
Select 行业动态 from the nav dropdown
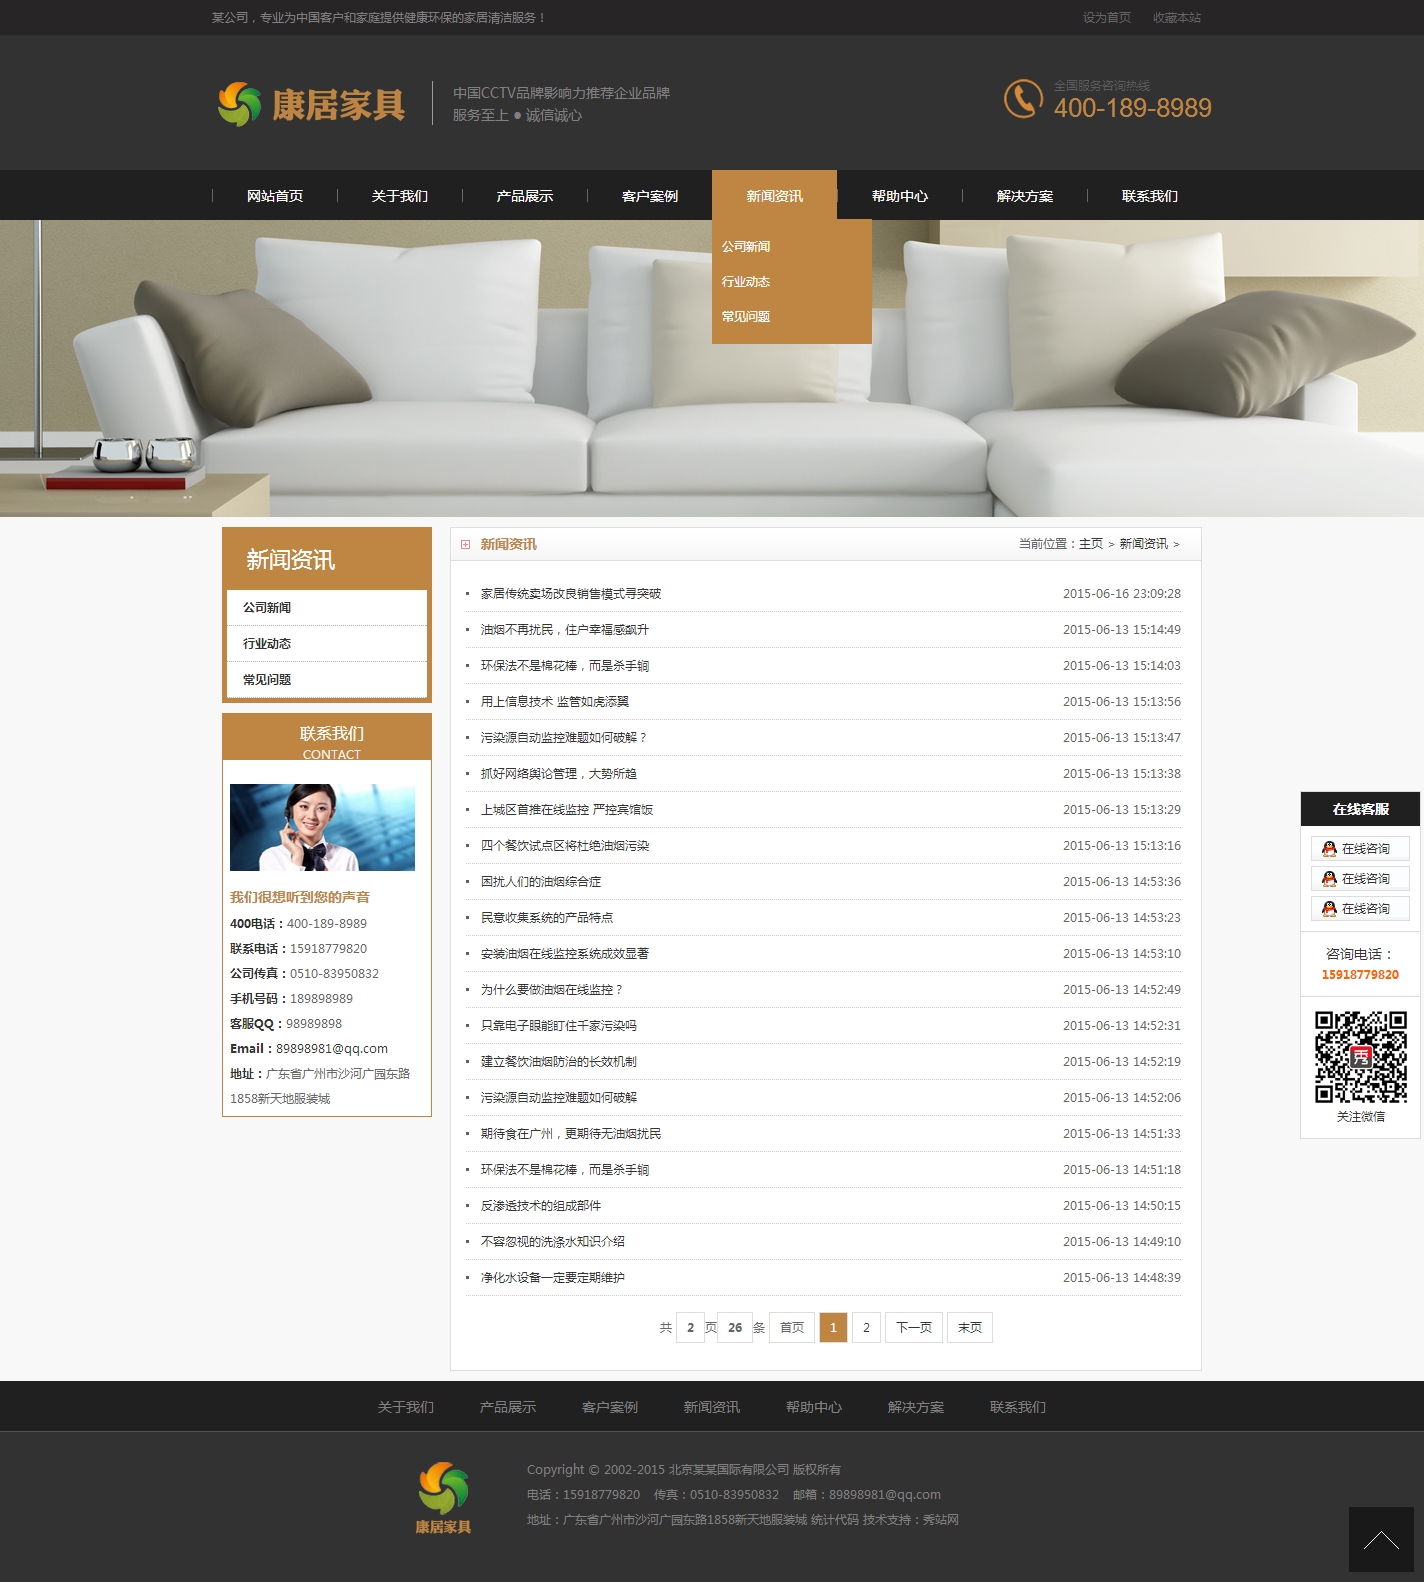(746, 282)
